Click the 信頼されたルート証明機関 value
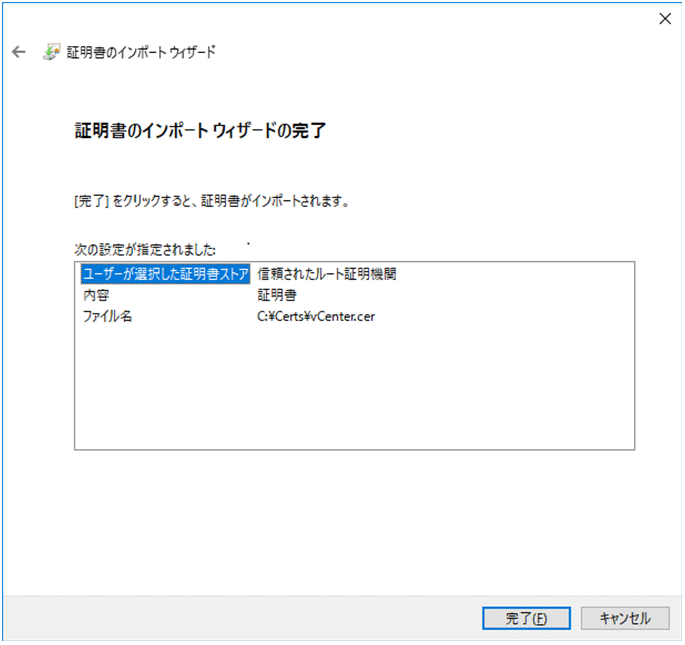685x645 pixels. click(x=327, y=274)
